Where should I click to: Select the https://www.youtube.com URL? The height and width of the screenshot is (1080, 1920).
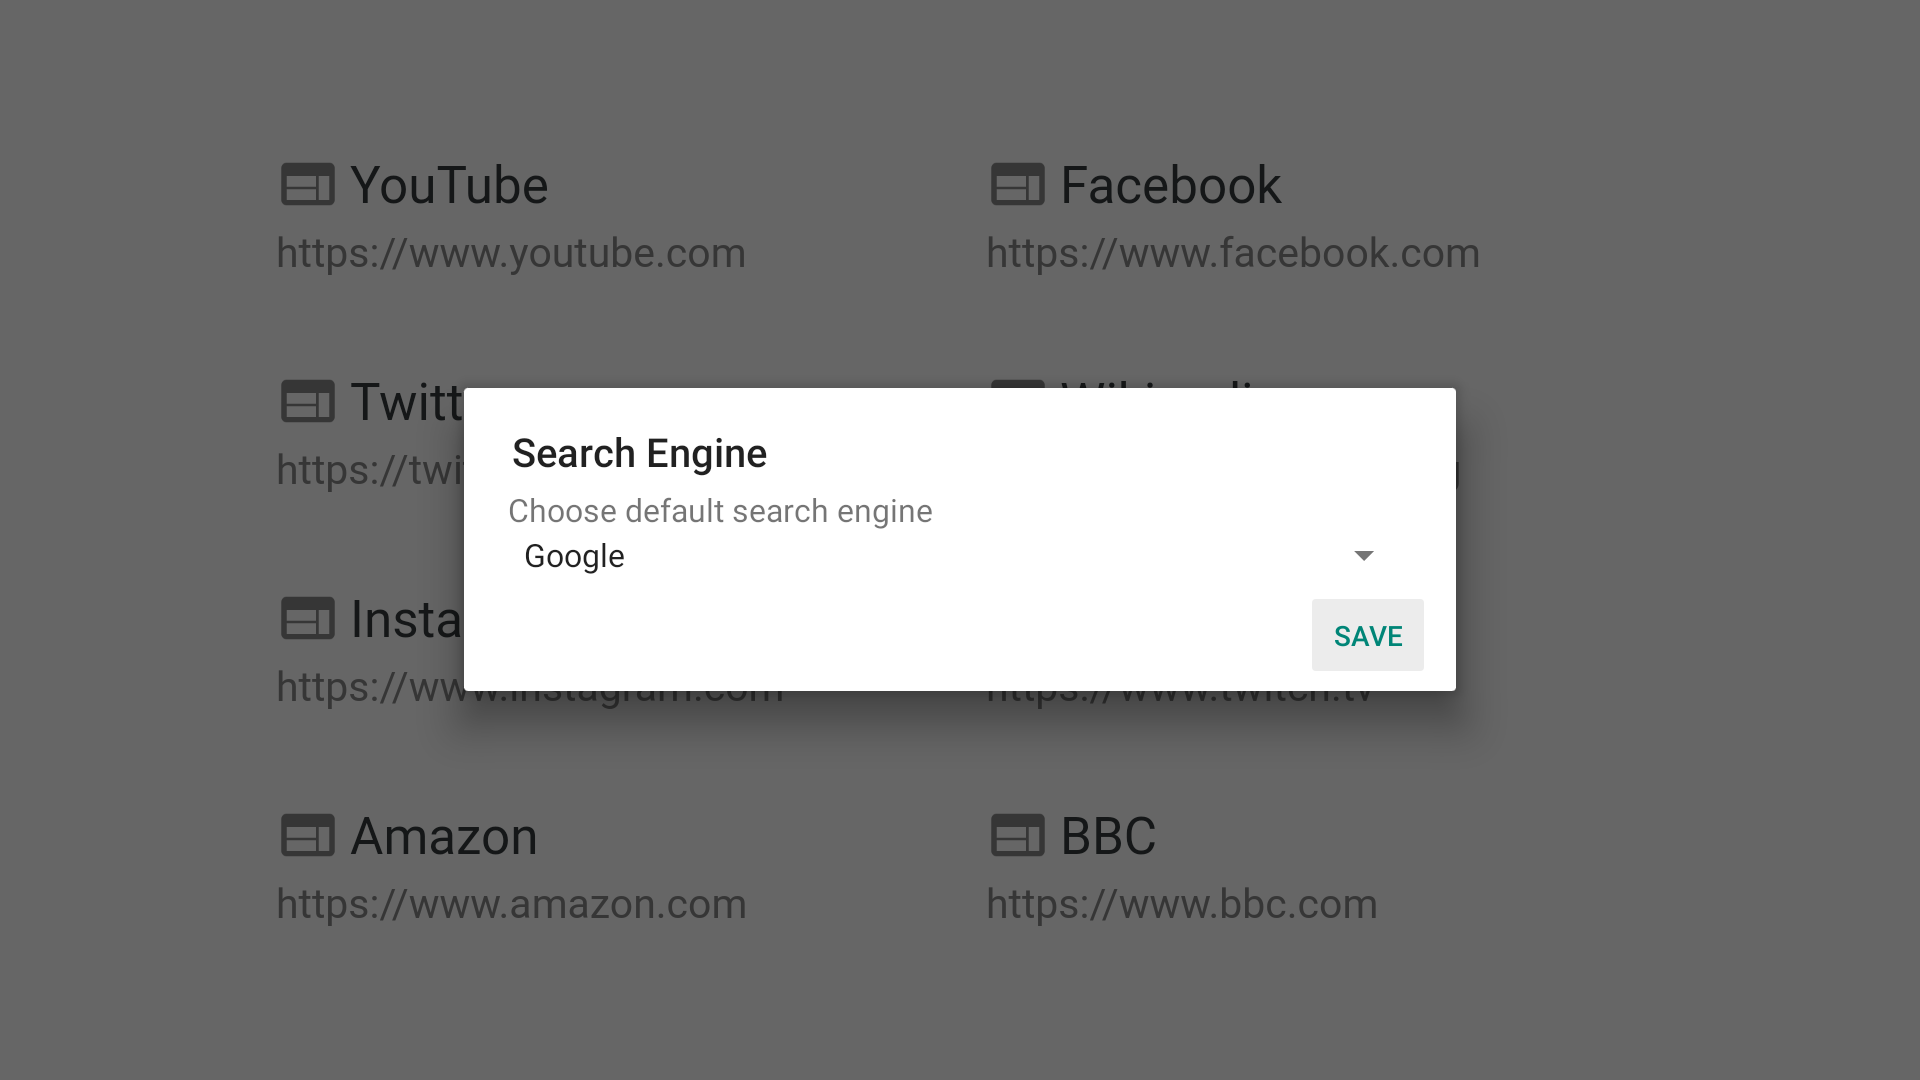[x=511, y=254]
